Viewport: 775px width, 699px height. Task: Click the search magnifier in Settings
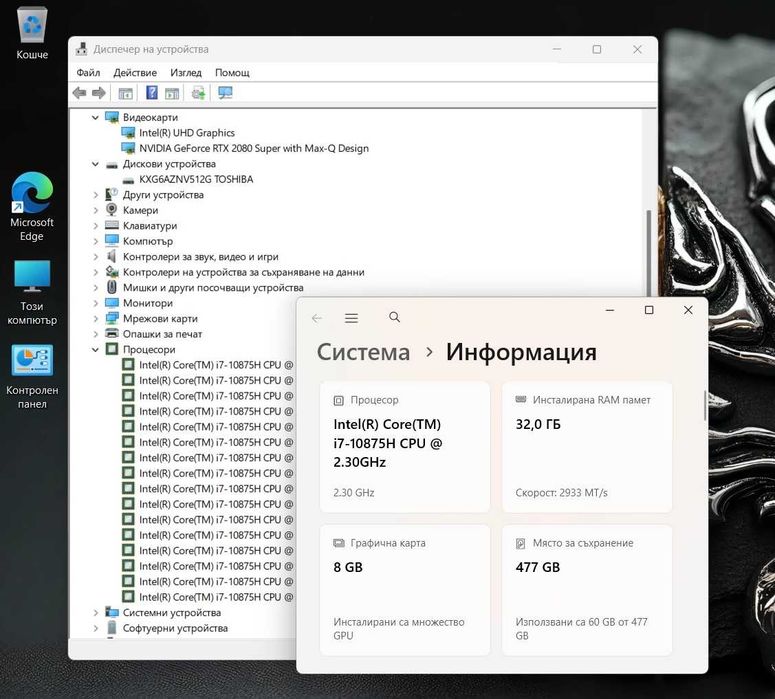(394, 317)
